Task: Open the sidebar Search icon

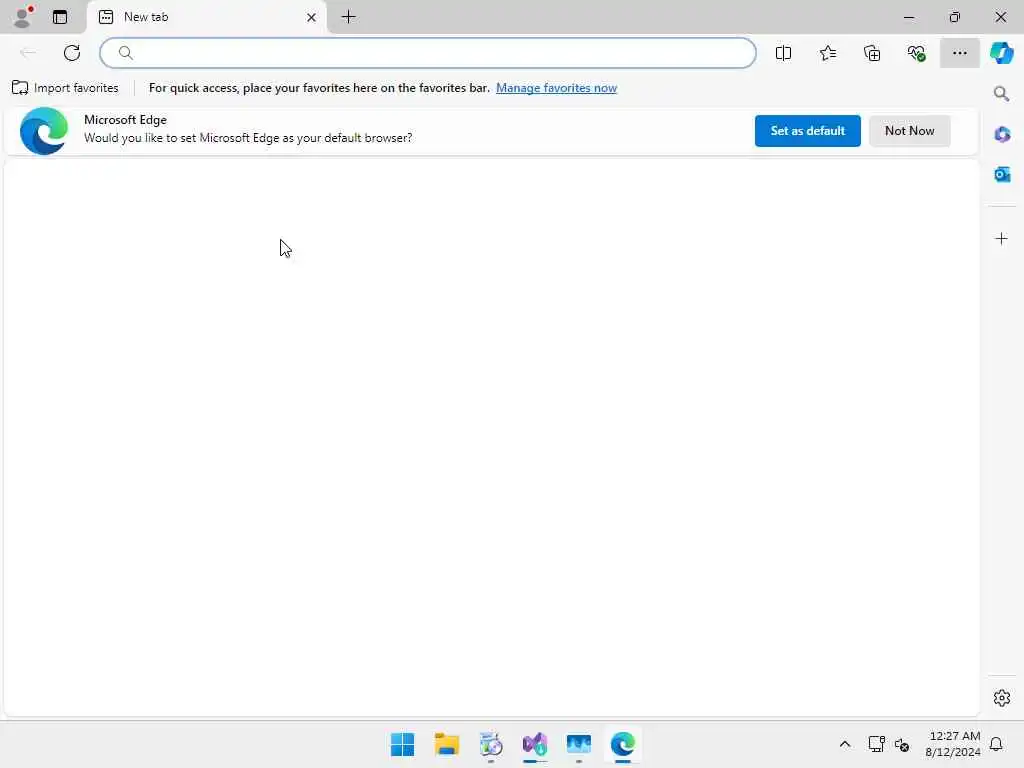Action: (x=1001, y=94)
